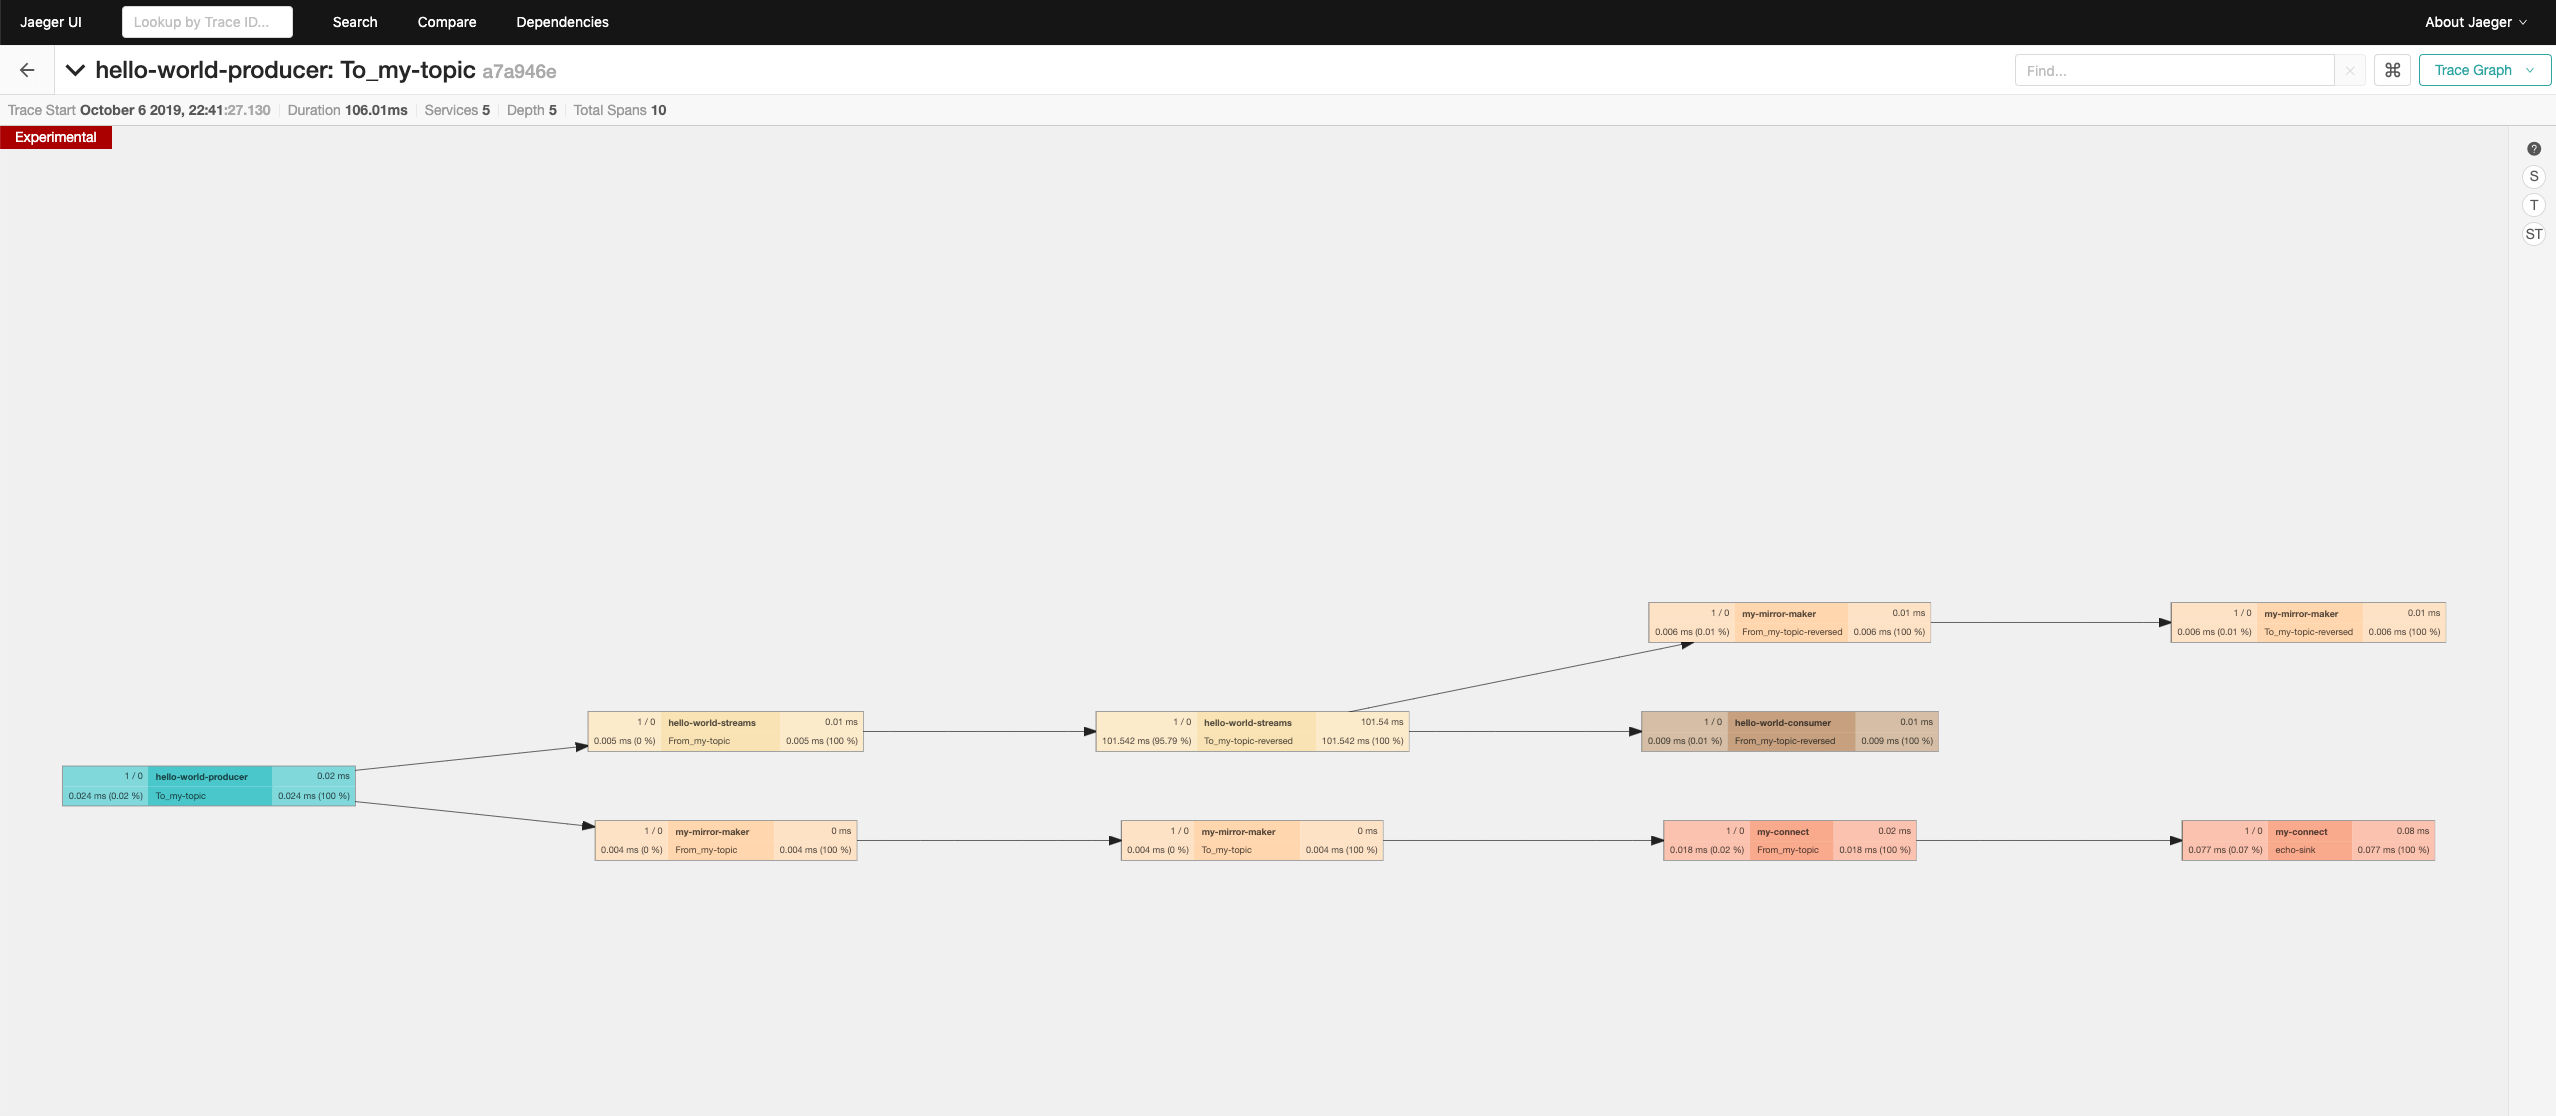Click 0.077 ms (0.07 %) value

pos(2225,850)
